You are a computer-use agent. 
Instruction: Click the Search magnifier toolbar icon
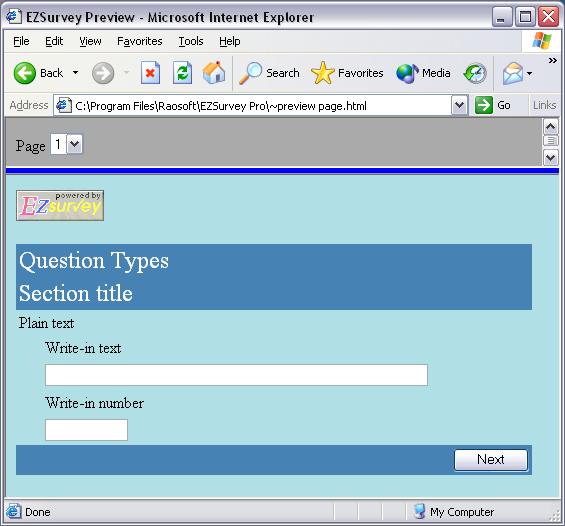tap(250, 73)
